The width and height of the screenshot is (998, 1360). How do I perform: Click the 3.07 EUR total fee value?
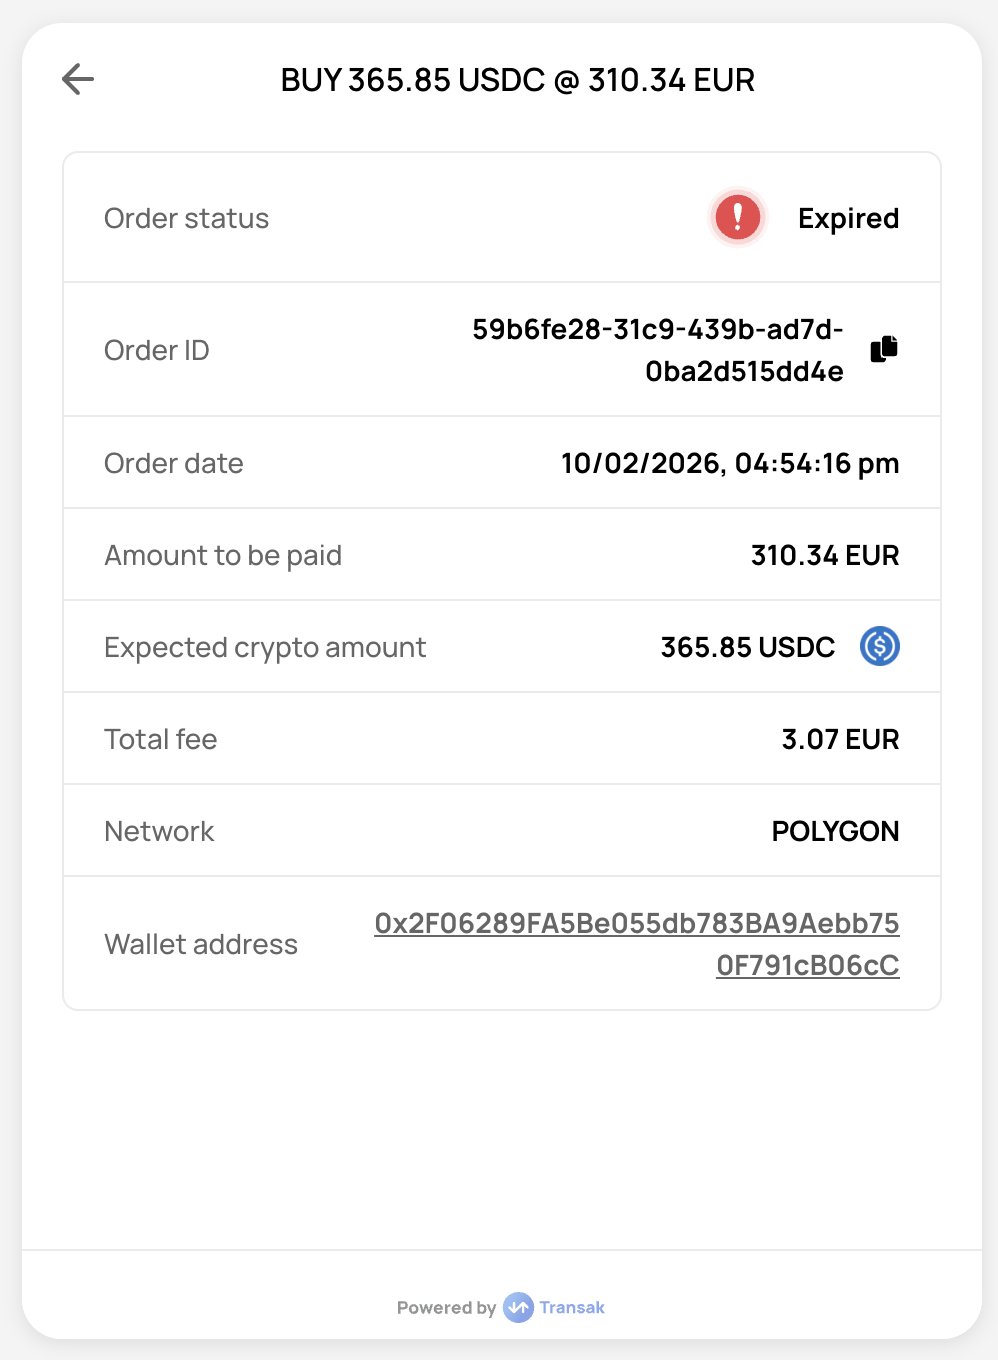840,739
